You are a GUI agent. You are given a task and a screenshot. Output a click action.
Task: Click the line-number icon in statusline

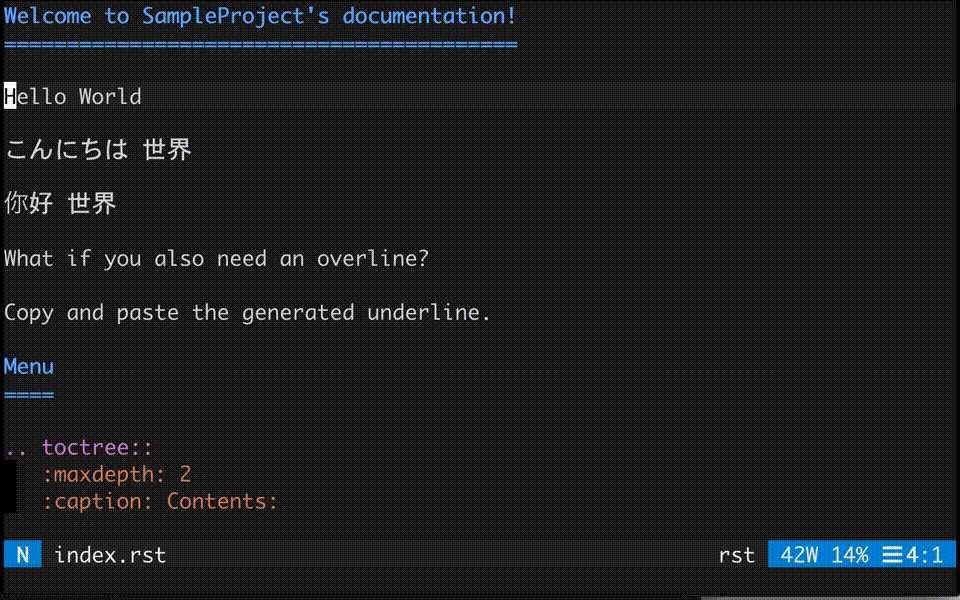click(x=892, y=555)
